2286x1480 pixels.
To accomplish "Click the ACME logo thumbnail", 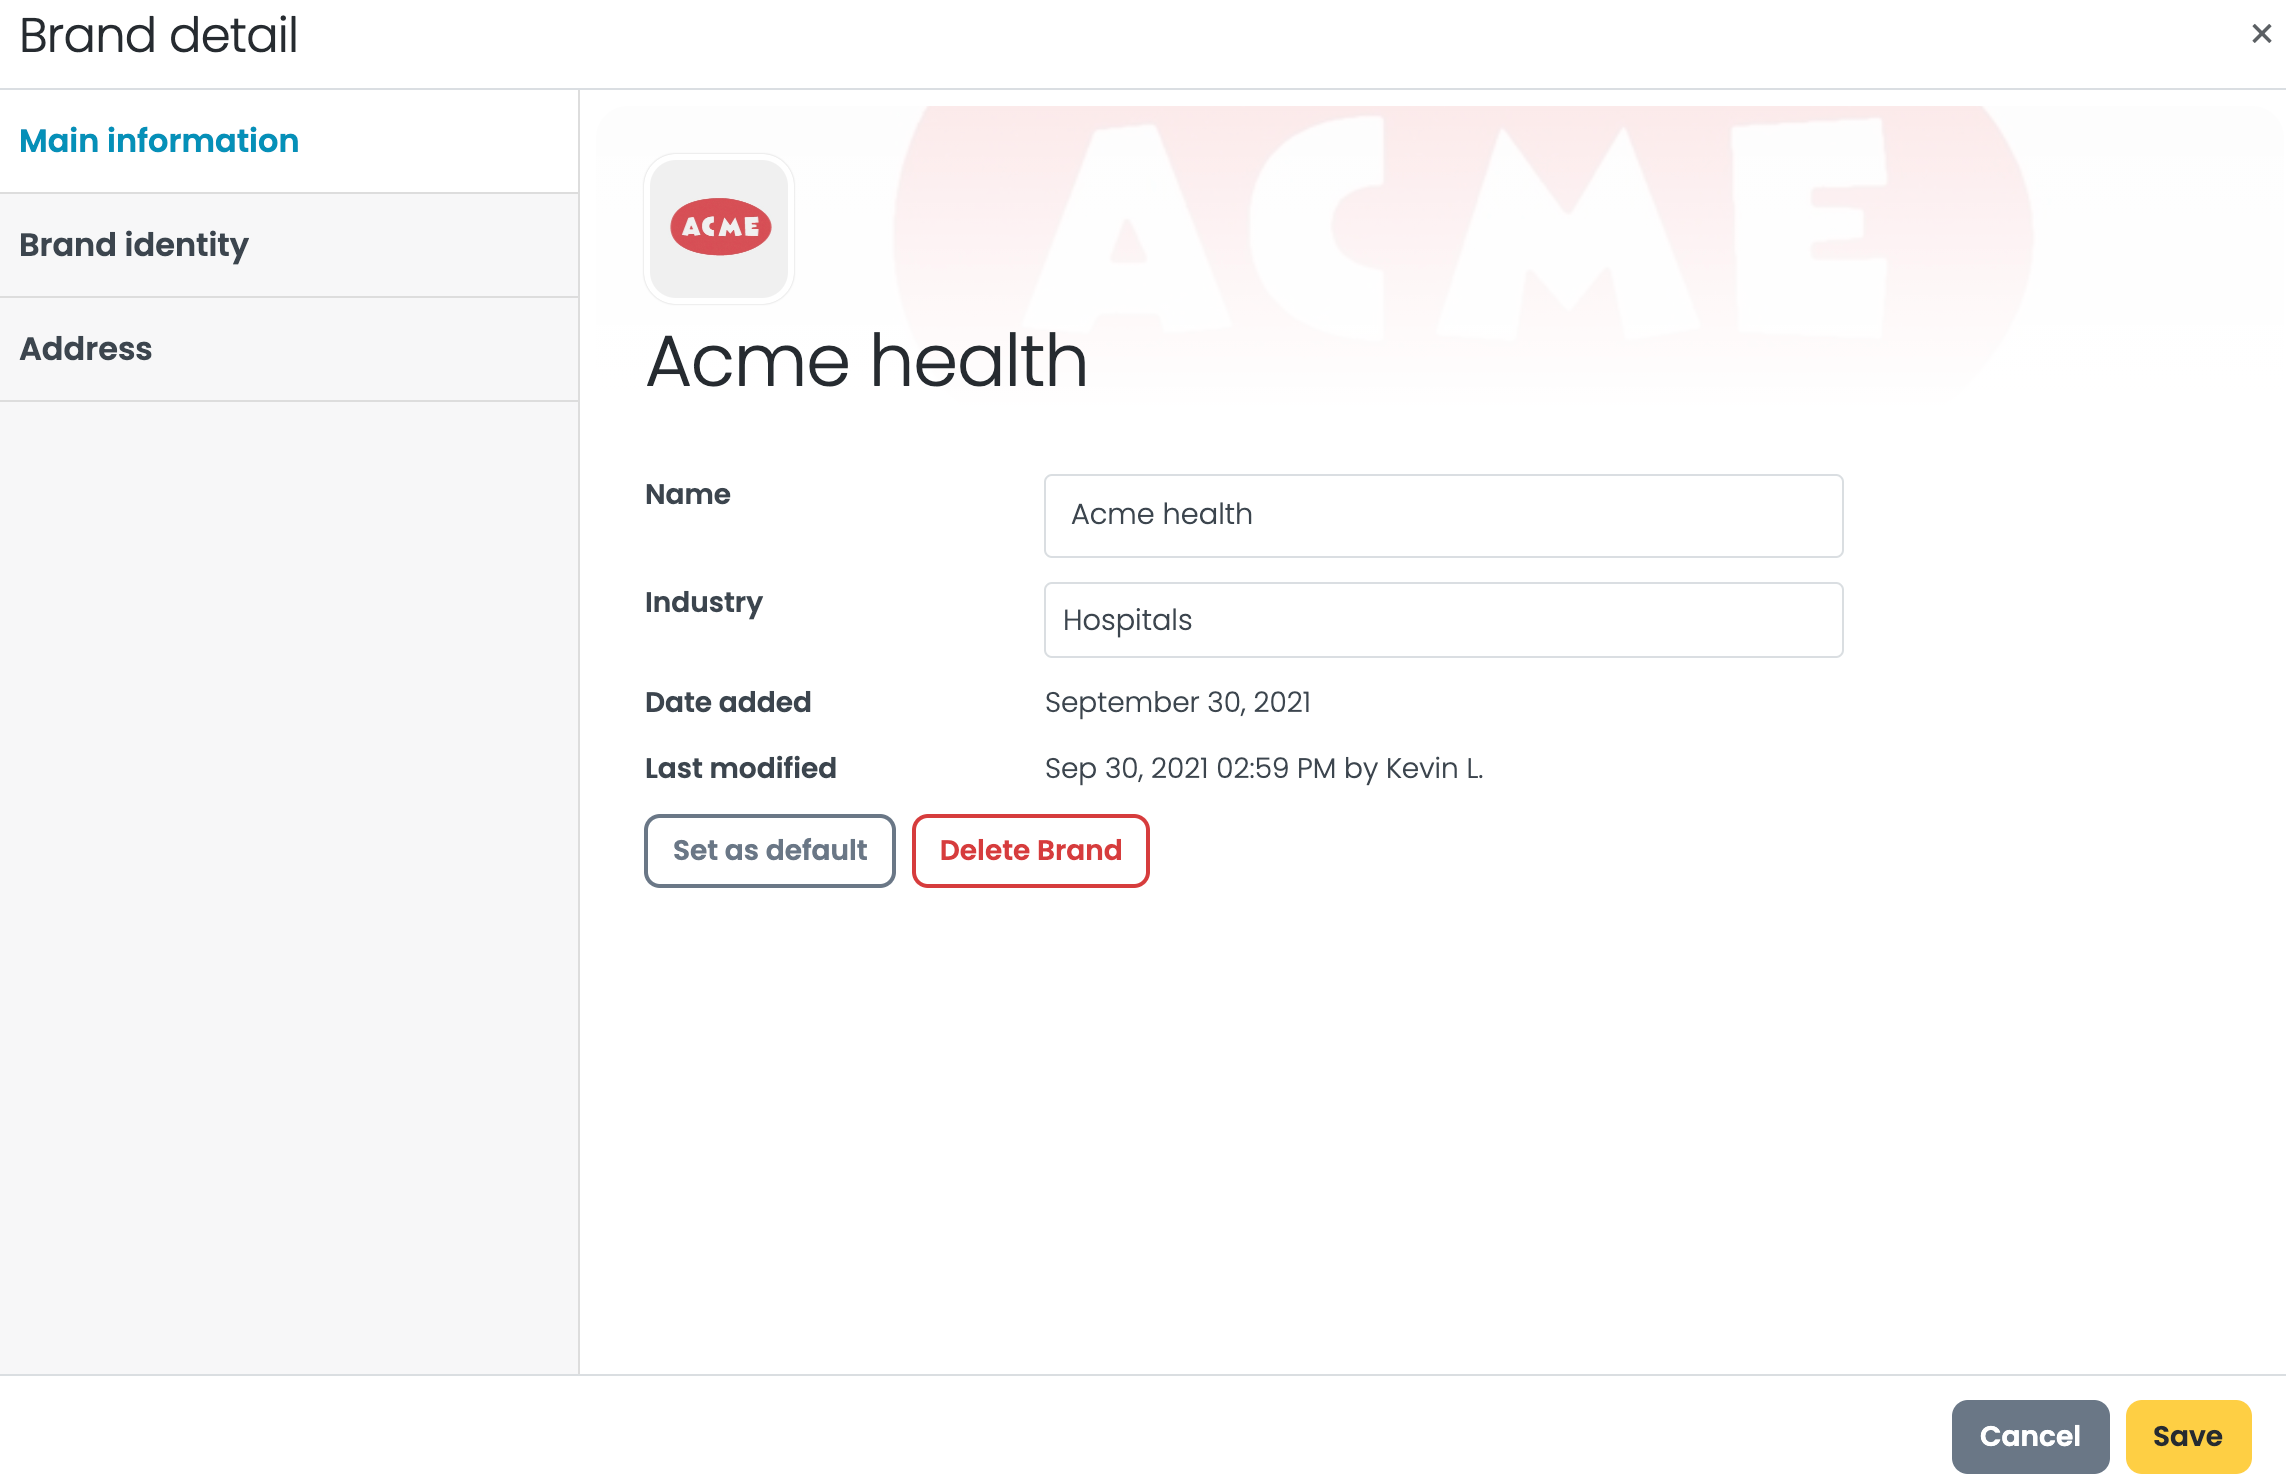I will pyautogui.click(x=719, y=228).
